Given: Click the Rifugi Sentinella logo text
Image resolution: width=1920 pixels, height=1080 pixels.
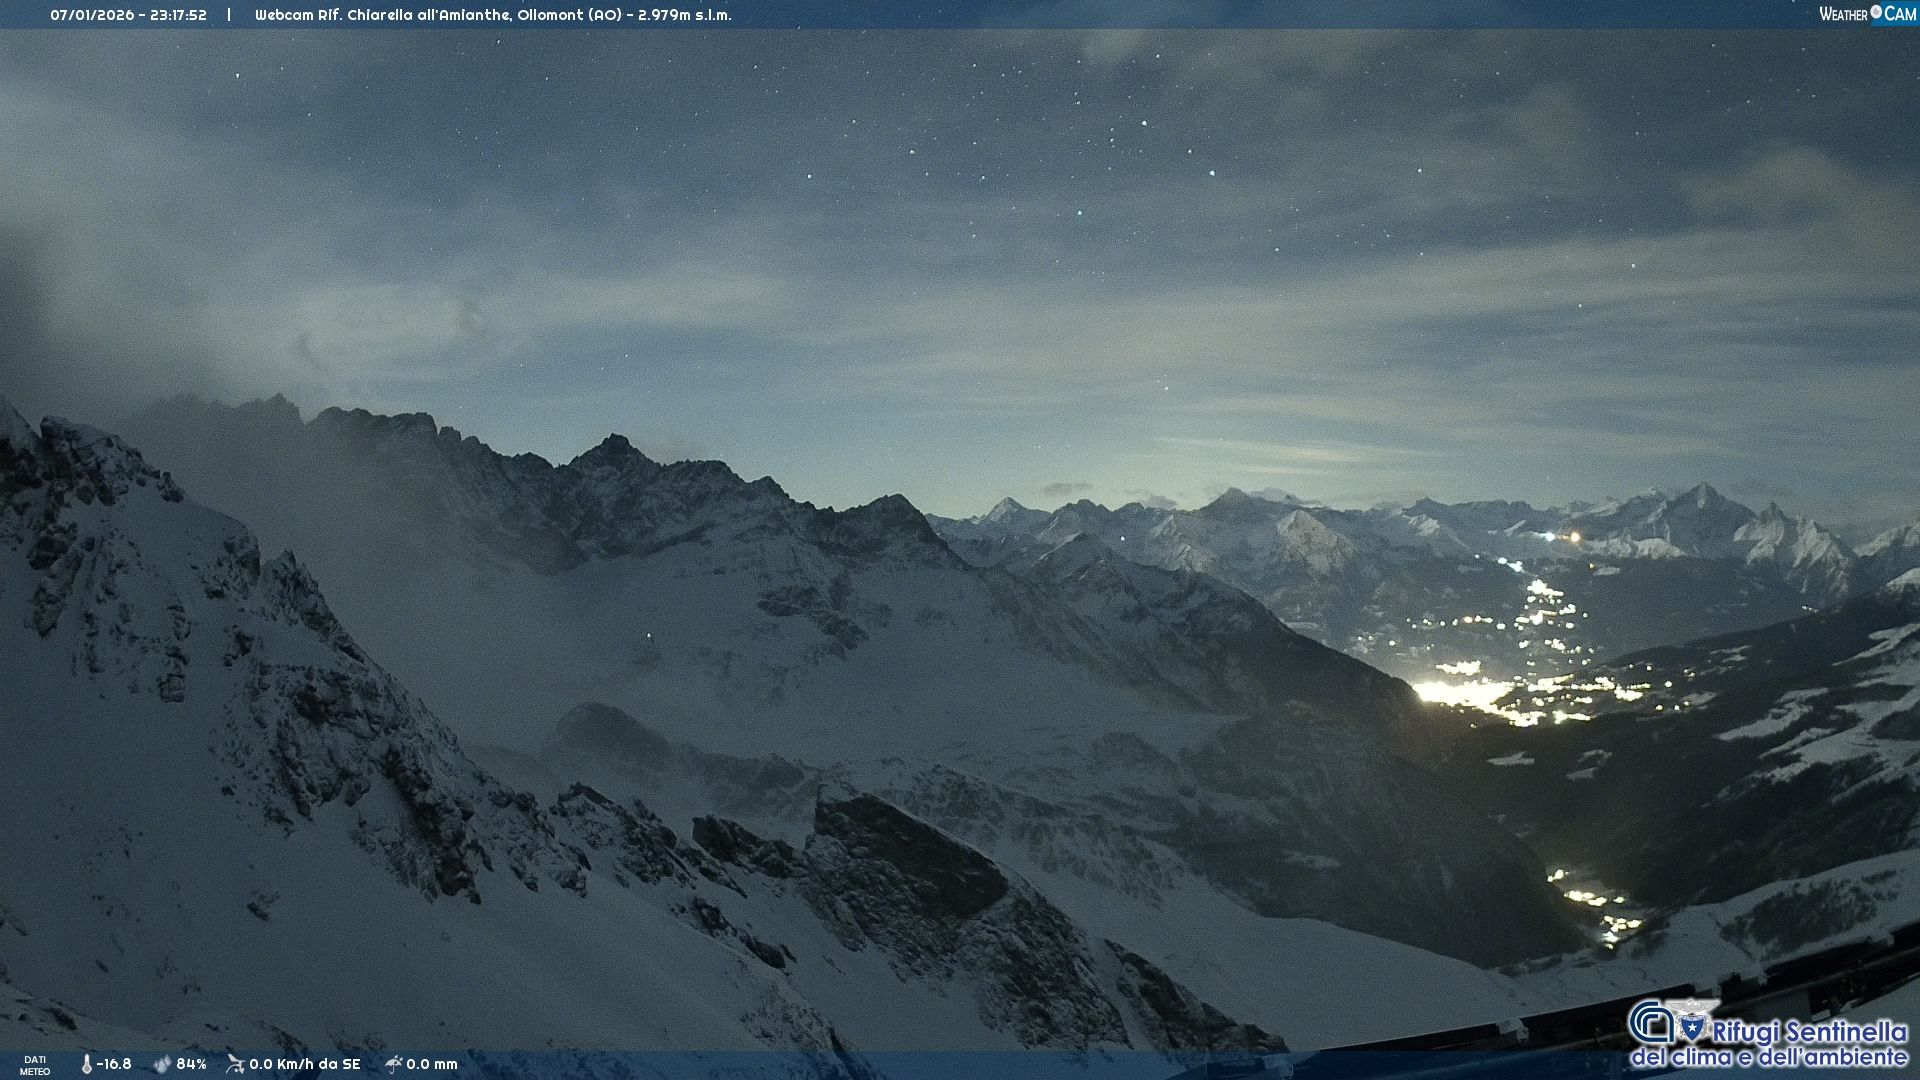Looking at the screenshot, I should coord(1809,1031).
